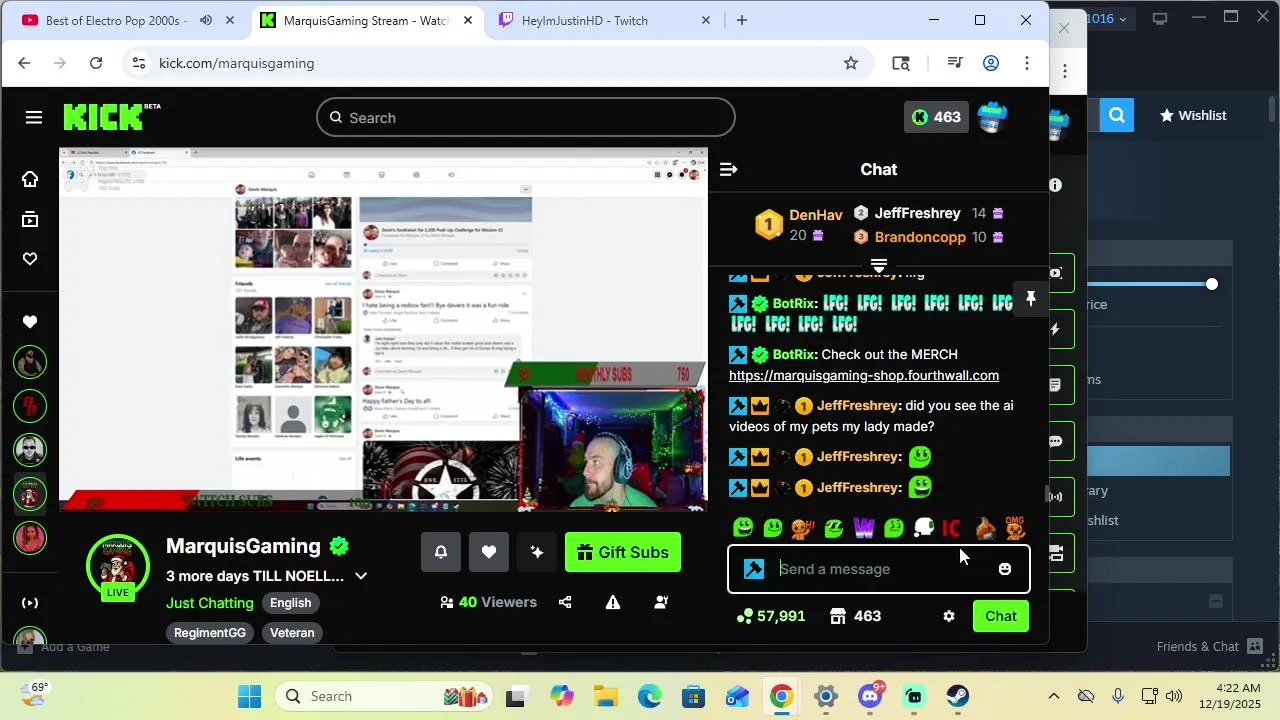Image resolution: width=1280 pixels, height=720 pixels.
Task: Collapse the chat panel with arrow icon
Action: 729,170
